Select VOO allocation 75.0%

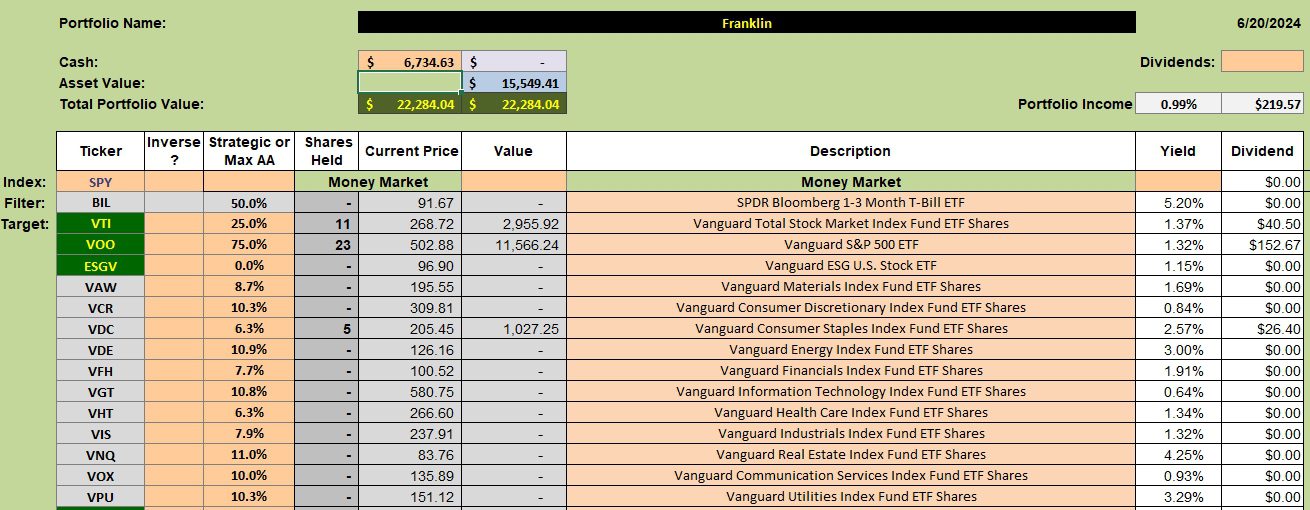coord(250,245)
